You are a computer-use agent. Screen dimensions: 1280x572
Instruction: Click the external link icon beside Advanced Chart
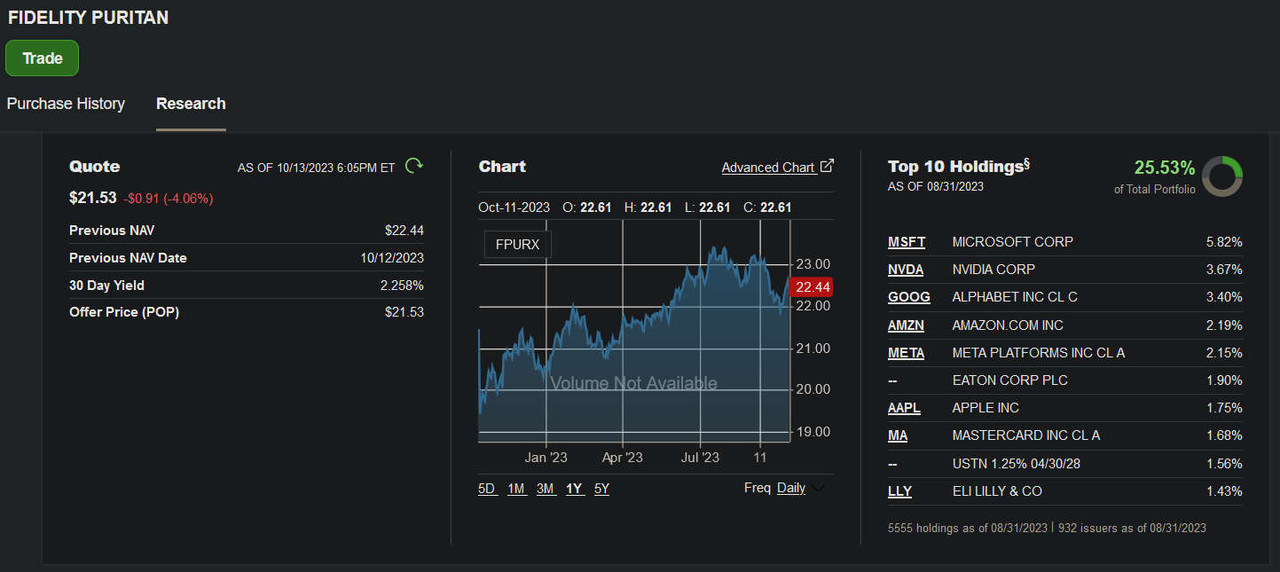(827, 166)
